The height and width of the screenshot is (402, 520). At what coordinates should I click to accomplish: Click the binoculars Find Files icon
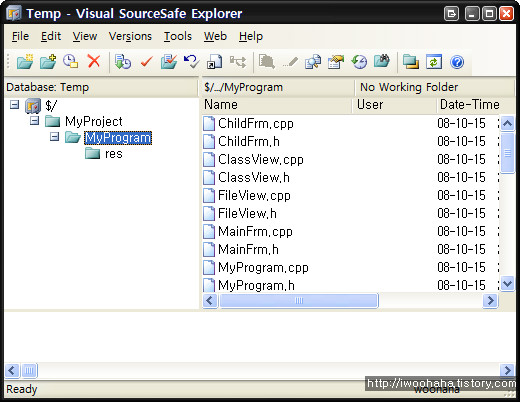382,61
